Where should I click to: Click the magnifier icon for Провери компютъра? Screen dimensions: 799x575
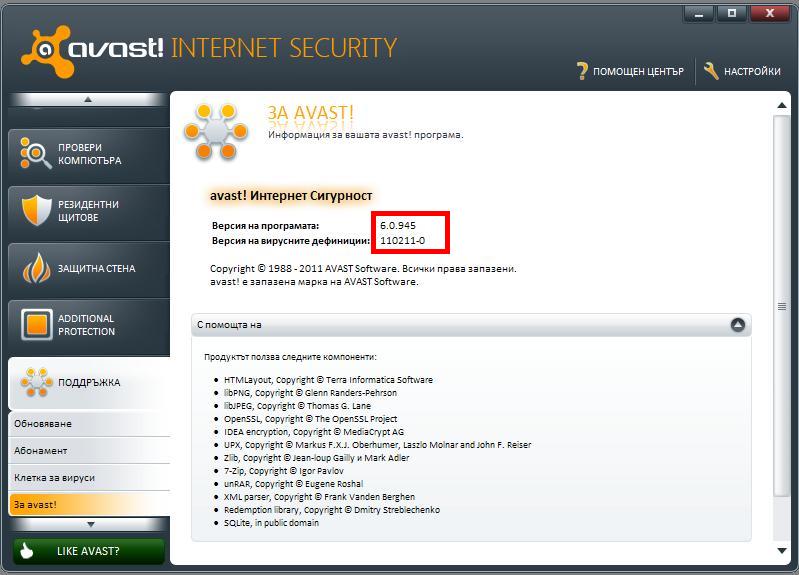tap(35, 153)
